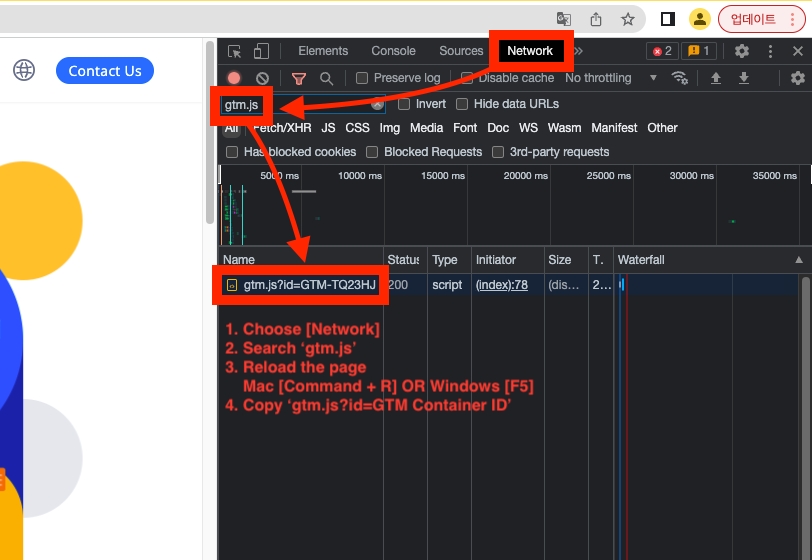Open the (index):78 initiator link

tap(501, 285)
